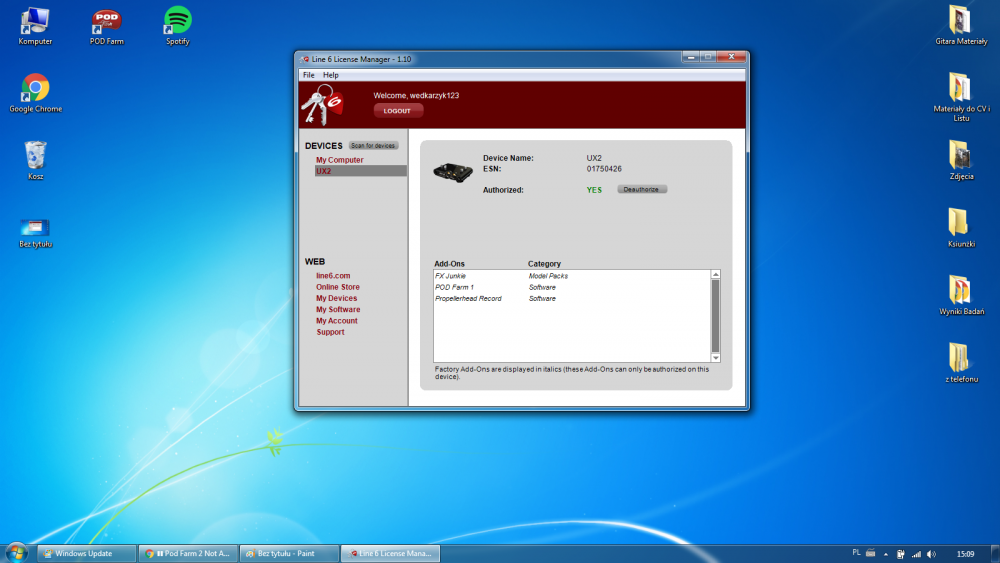The image size is (1000, 563).
Task: Open the File menu
Action: [309, 75]
